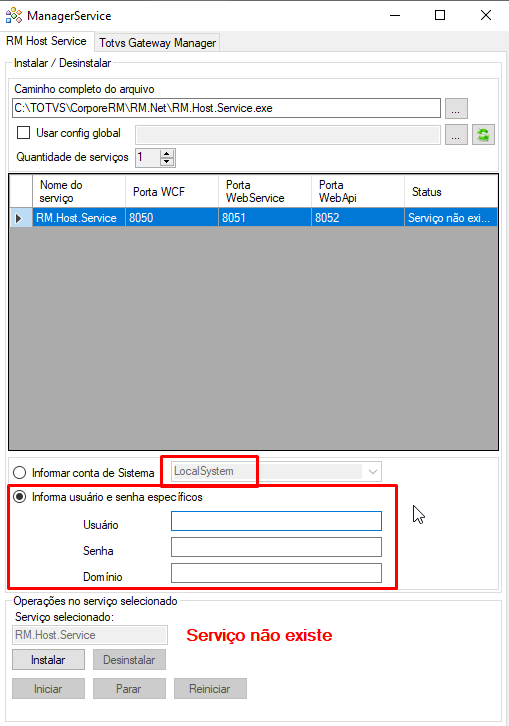This screenshot has height=726, width=509.
Task: Click the Porta WebApi column header
Action: point(358,191)
